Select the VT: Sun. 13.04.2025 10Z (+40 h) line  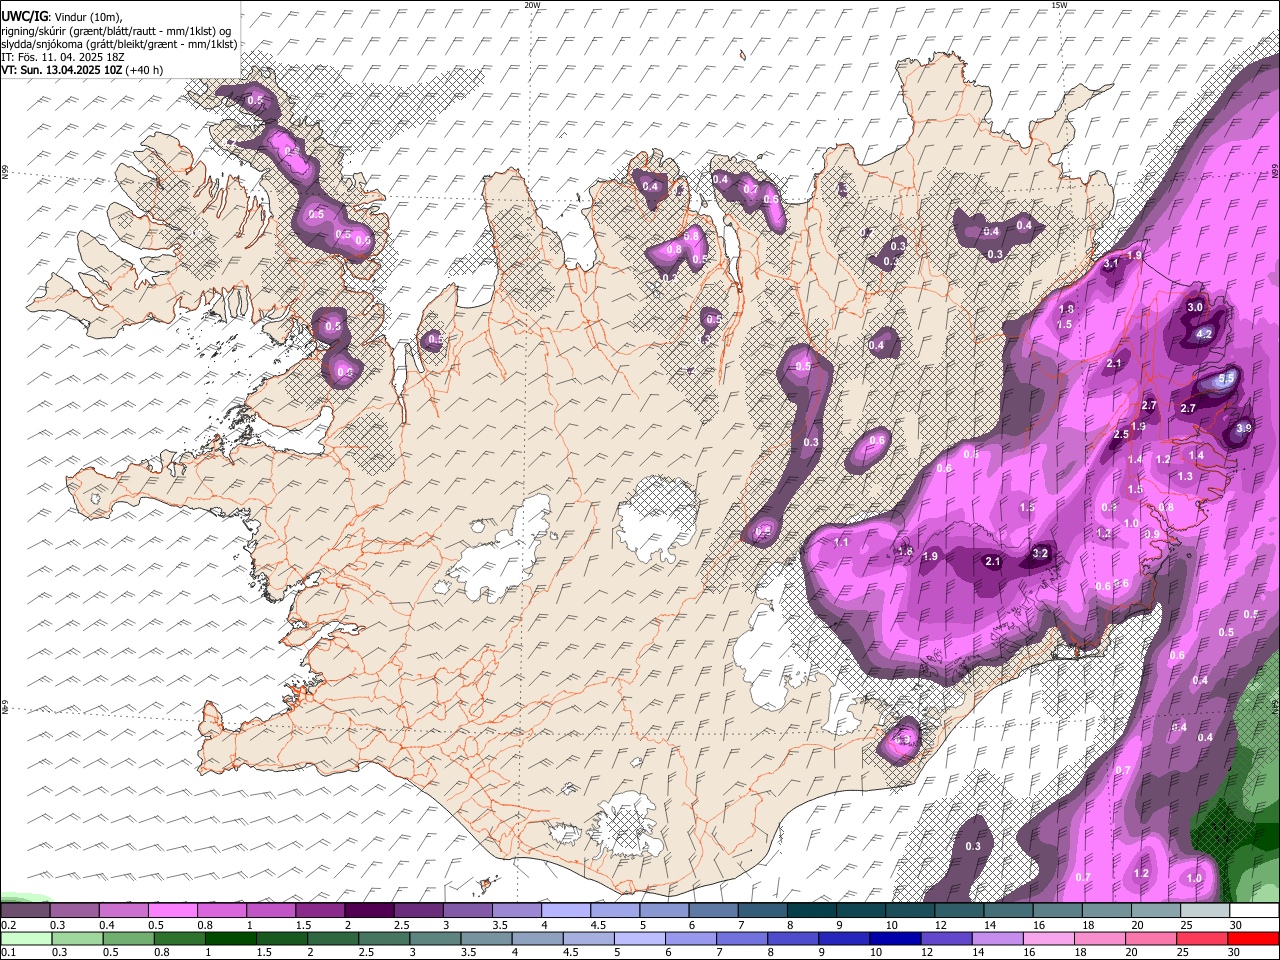[82, 70]
